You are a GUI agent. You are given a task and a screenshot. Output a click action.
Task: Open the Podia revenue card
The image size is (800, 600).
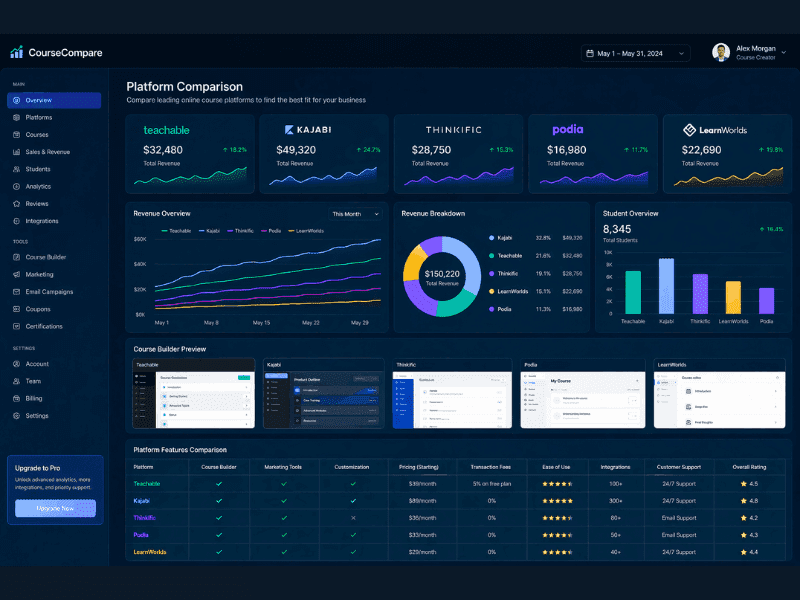[593, 154]
